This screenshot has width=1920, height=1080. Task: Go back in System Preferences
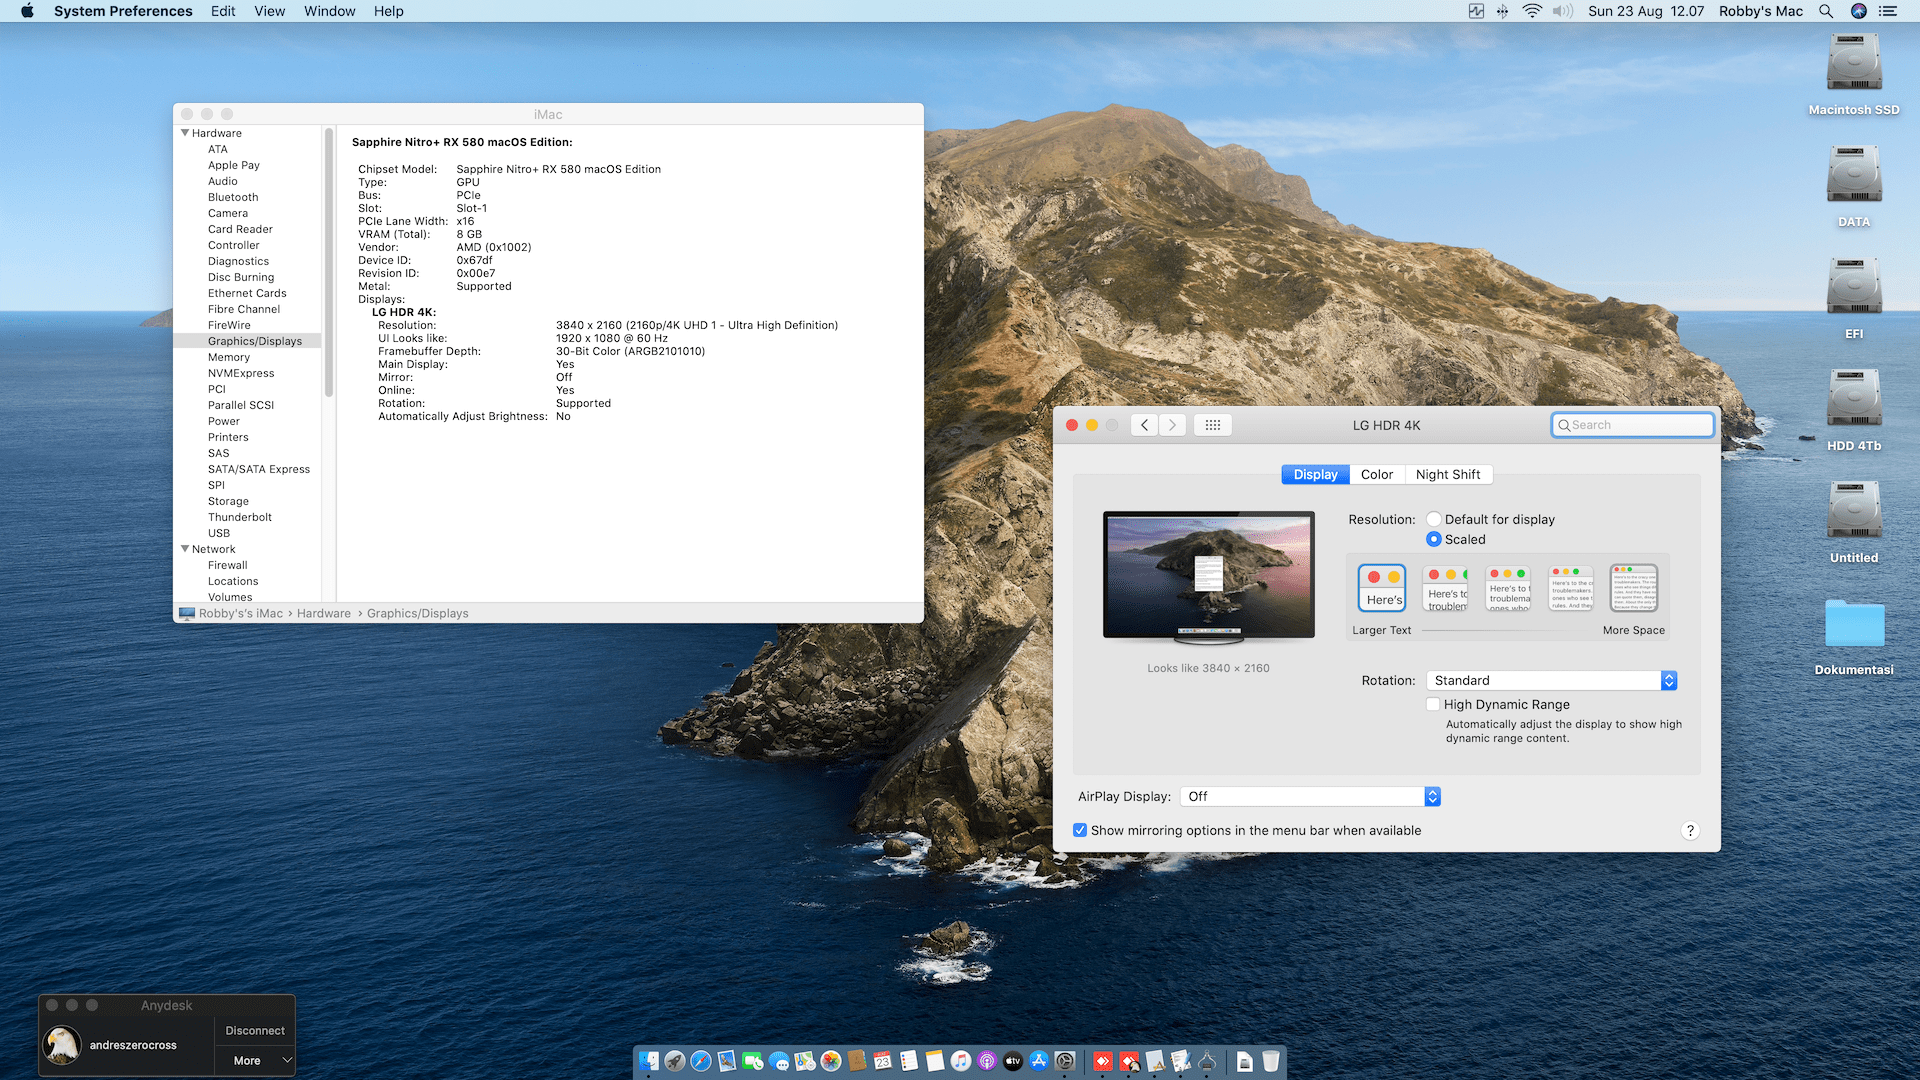coord(1145,425)
